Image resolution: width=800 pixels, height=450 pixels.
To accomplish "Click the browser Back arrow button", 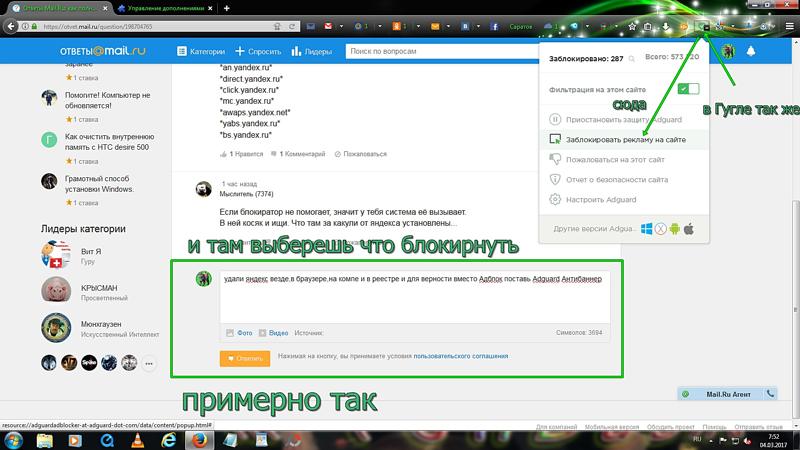I will click(x=11, y=26).
